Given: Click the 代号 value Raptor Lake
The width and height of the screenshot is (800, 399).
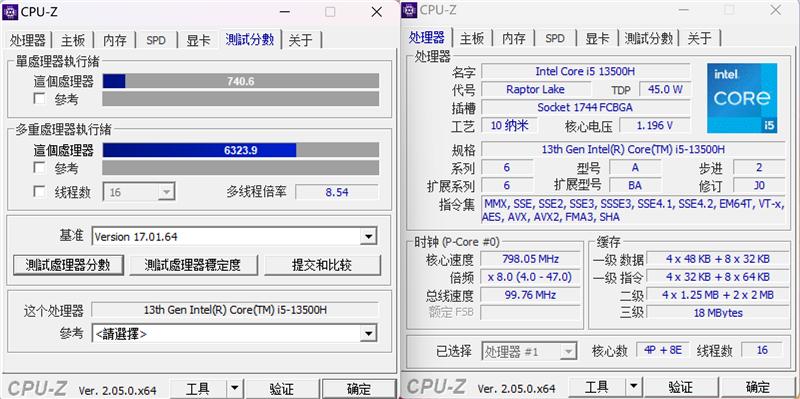Looking at the screenshot, I should tap(535, 89).
